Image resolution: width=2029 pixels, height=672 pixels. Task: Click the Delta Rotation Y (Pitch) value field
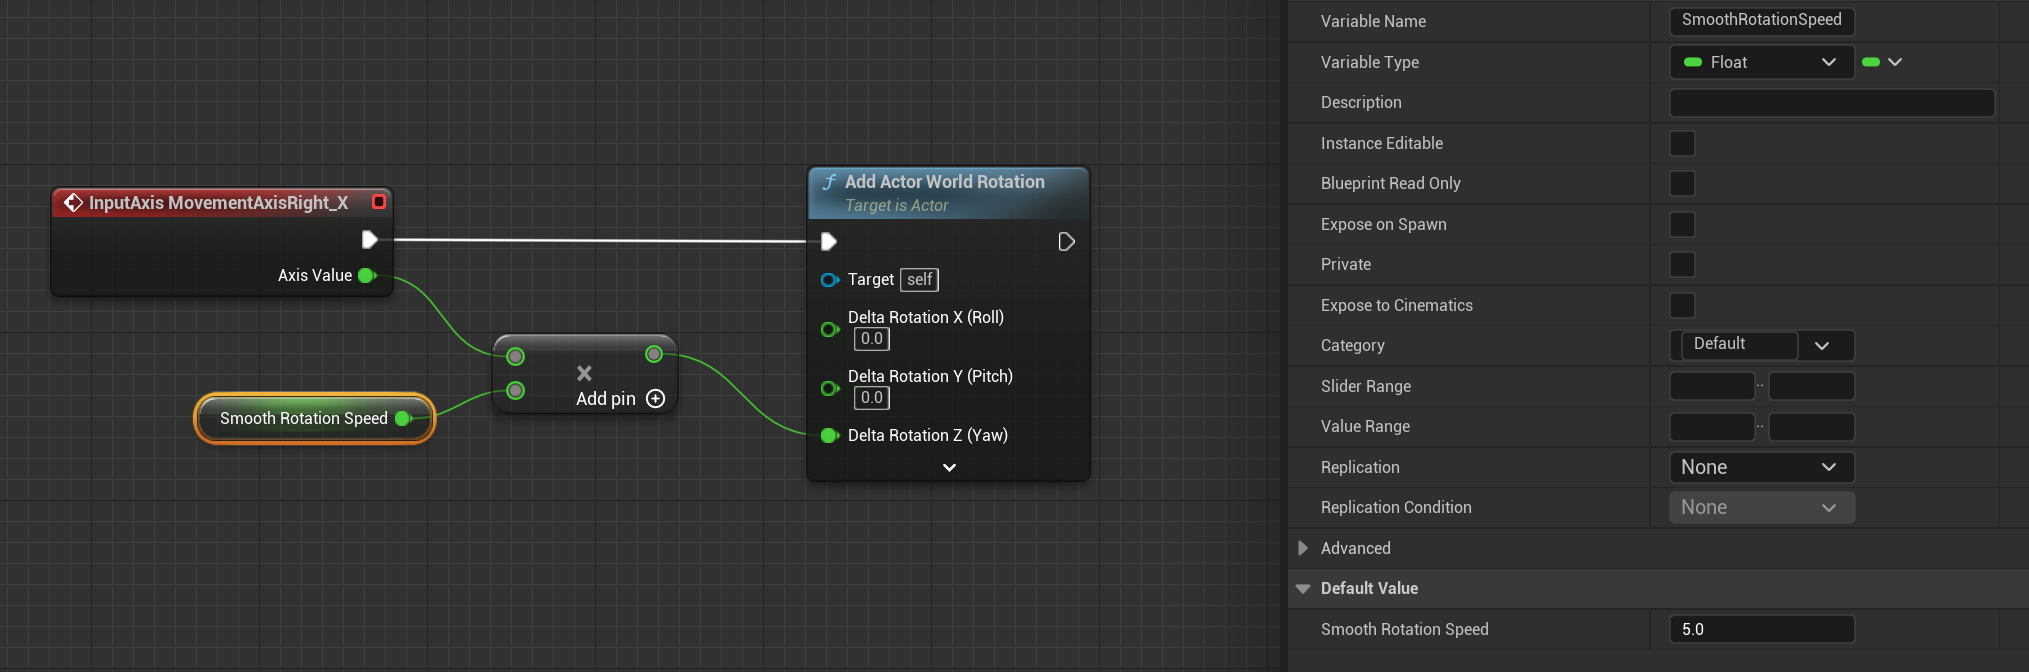[x=872, y=398]
